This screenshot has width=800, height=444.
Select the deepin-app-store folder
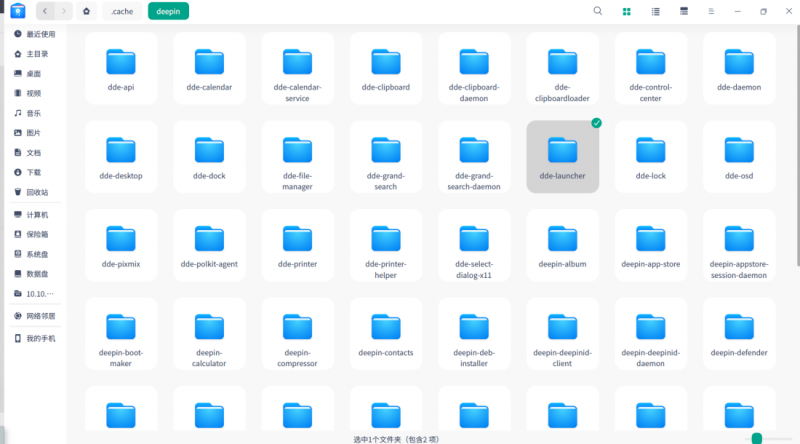click(651, 245)
